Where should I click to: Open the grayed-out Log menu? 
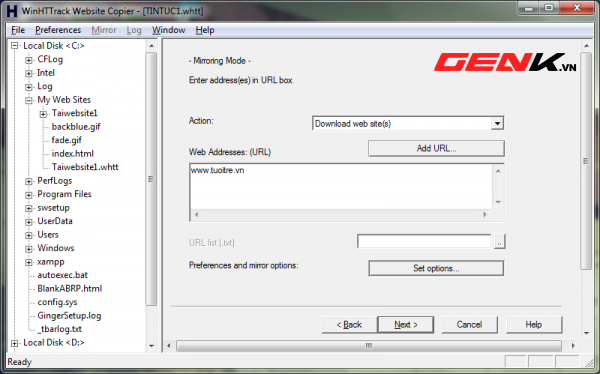(x=134, y=30)
